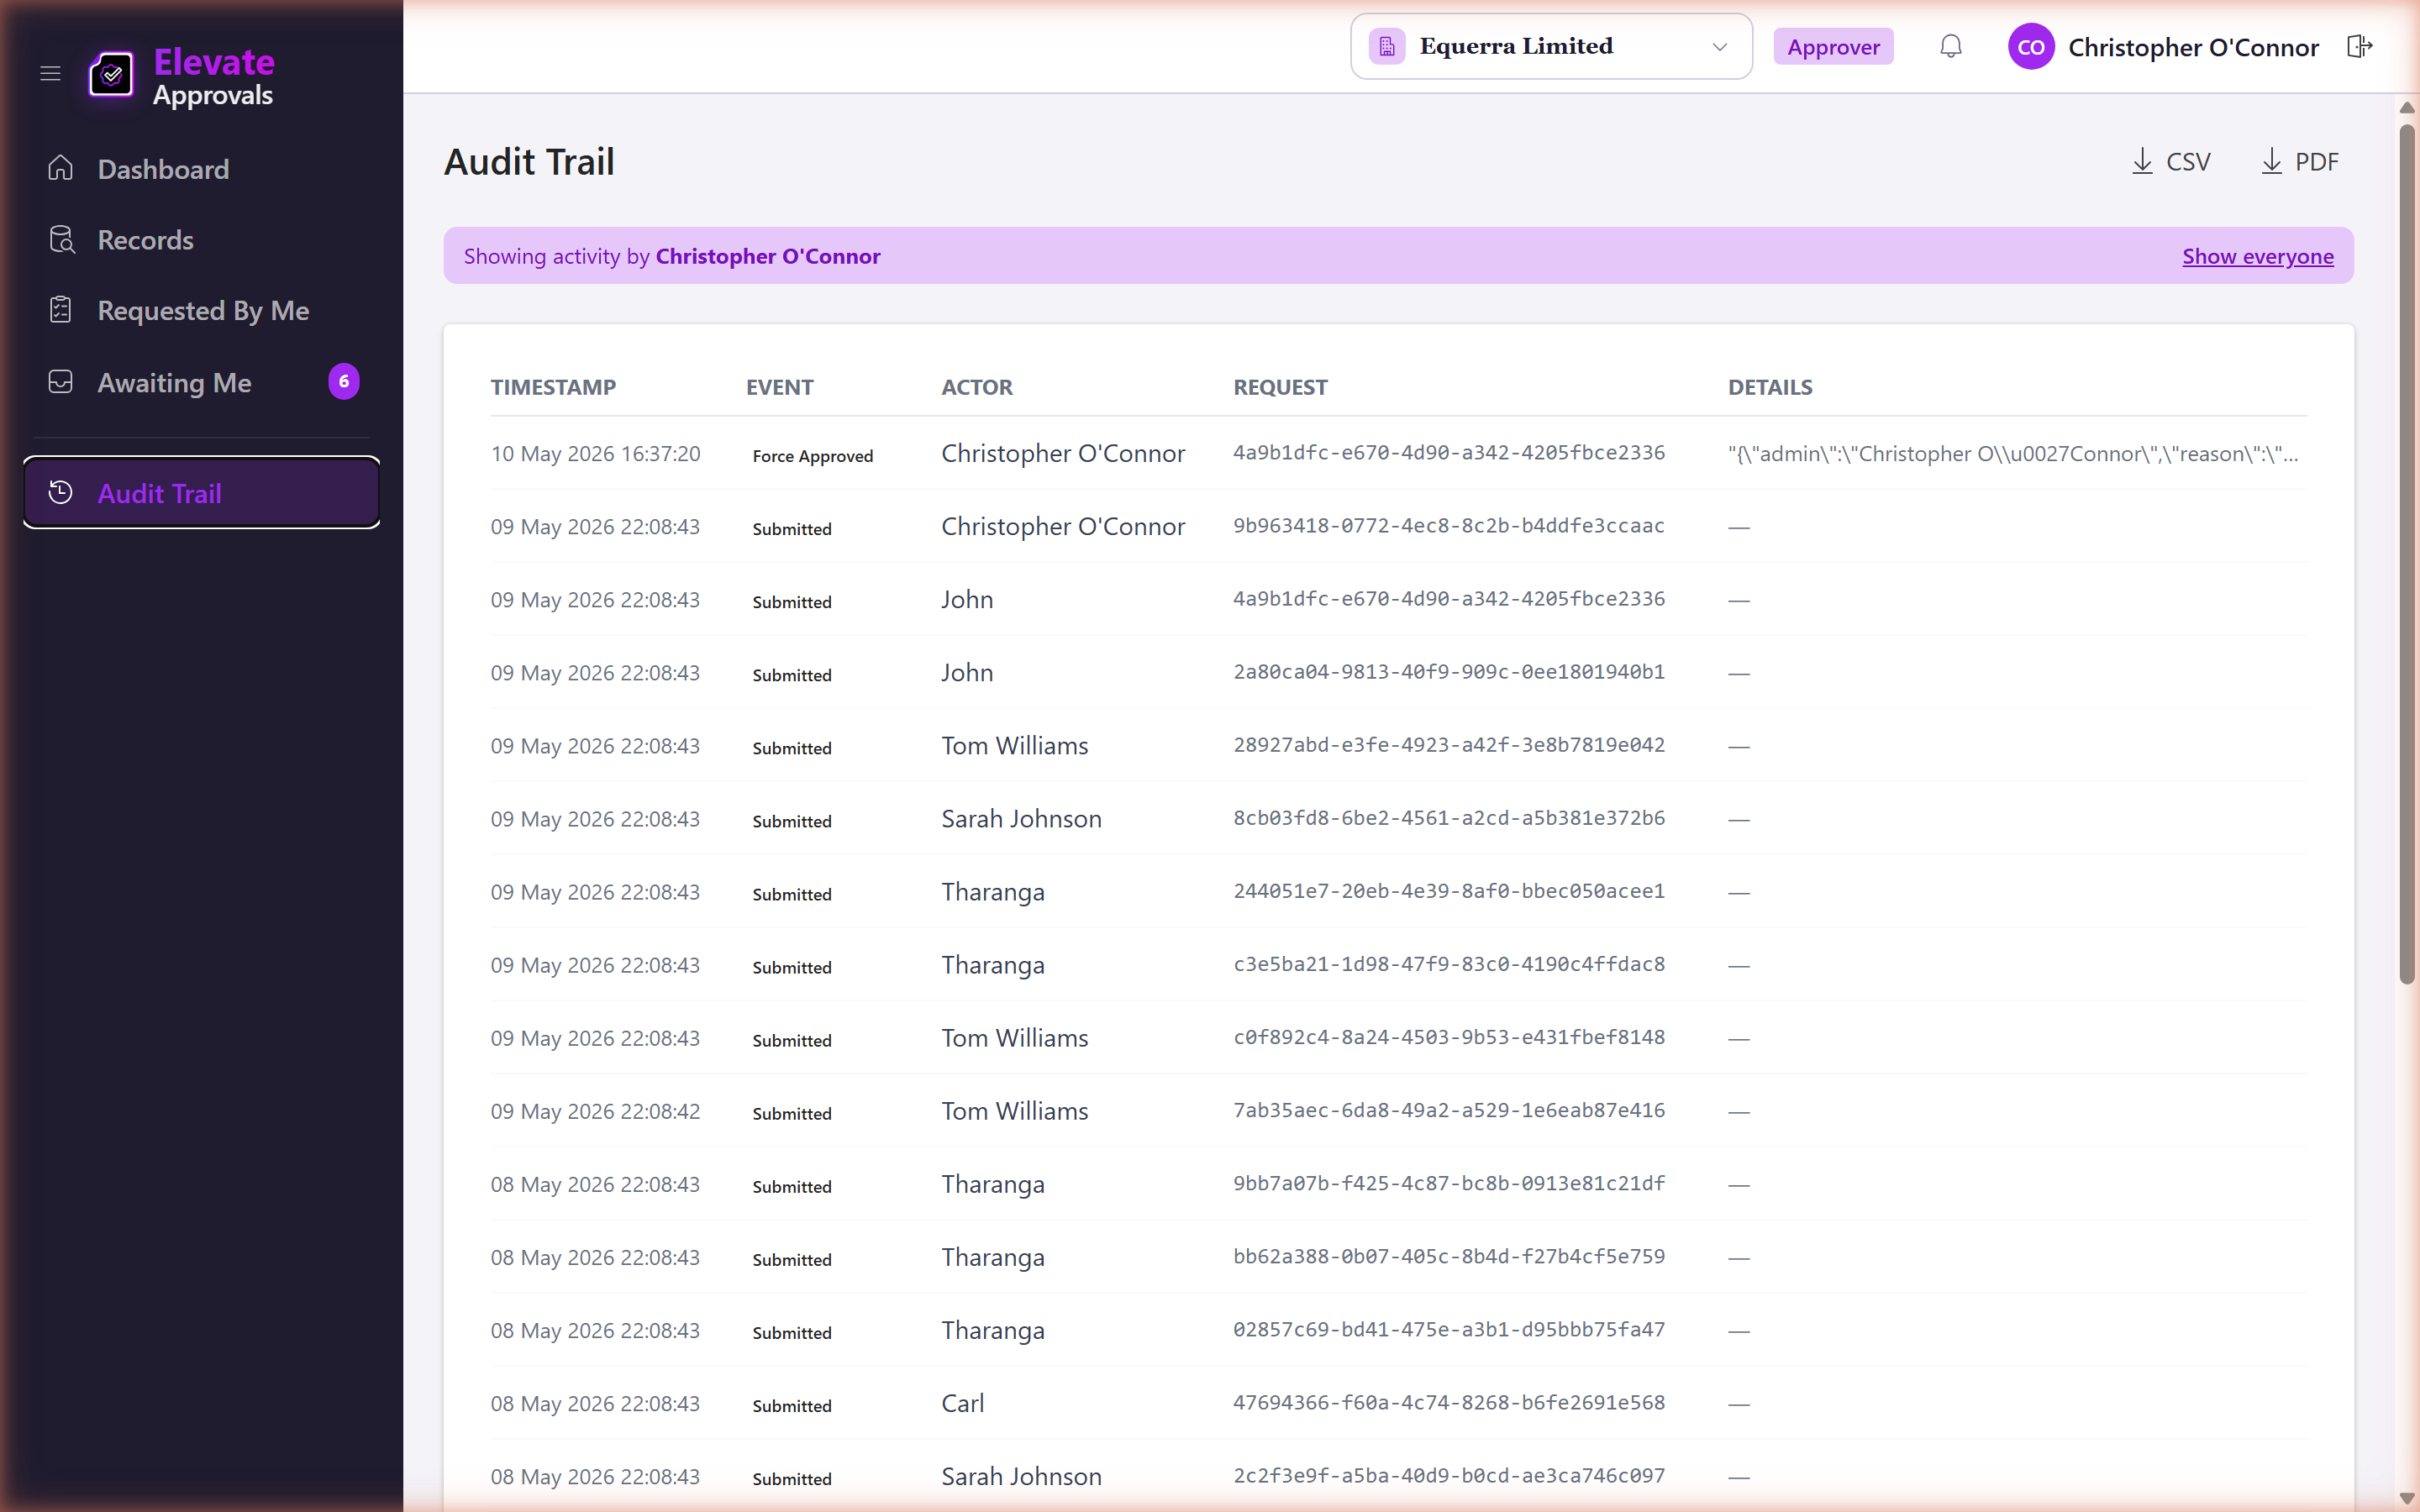Click request ID 244051e7-20eb-4e39-8af0-bbec050acee1

point(1449,891)
